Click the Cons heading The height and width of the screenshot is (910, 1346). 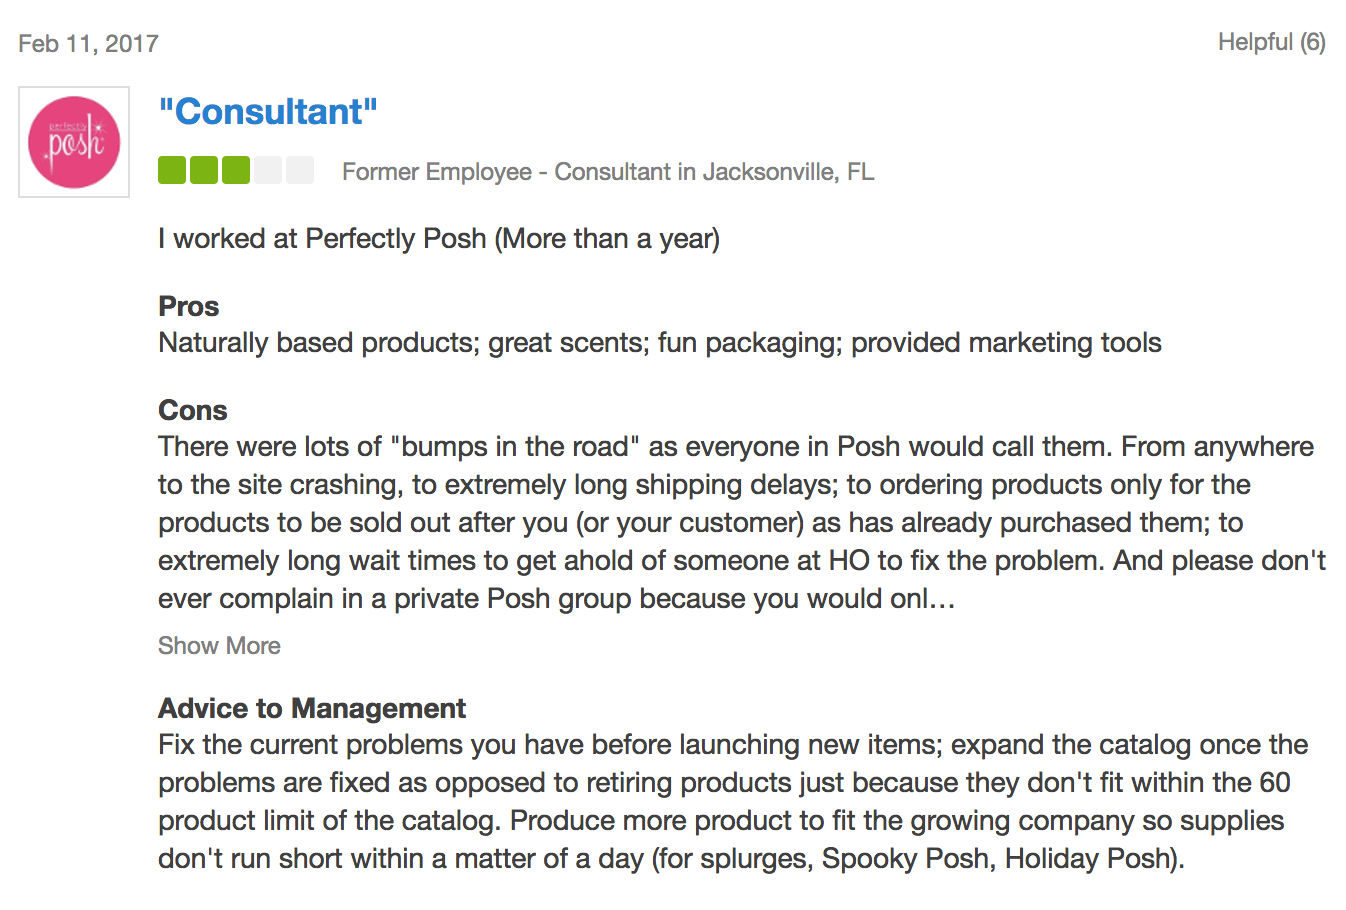coord(193,410)
